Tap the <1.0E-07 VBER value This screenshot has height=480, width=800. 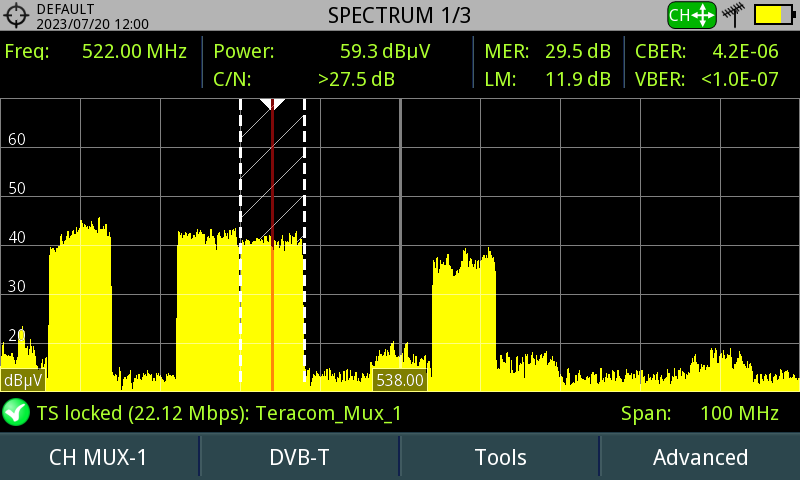click(739, 80)
